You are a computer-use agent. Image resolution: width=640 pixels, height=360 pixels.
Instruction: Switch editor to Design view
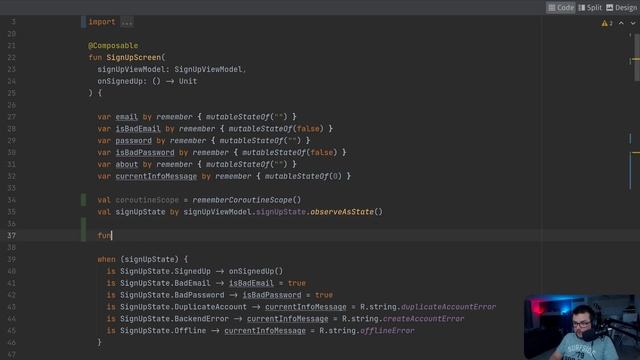click(x=622, y=7)
